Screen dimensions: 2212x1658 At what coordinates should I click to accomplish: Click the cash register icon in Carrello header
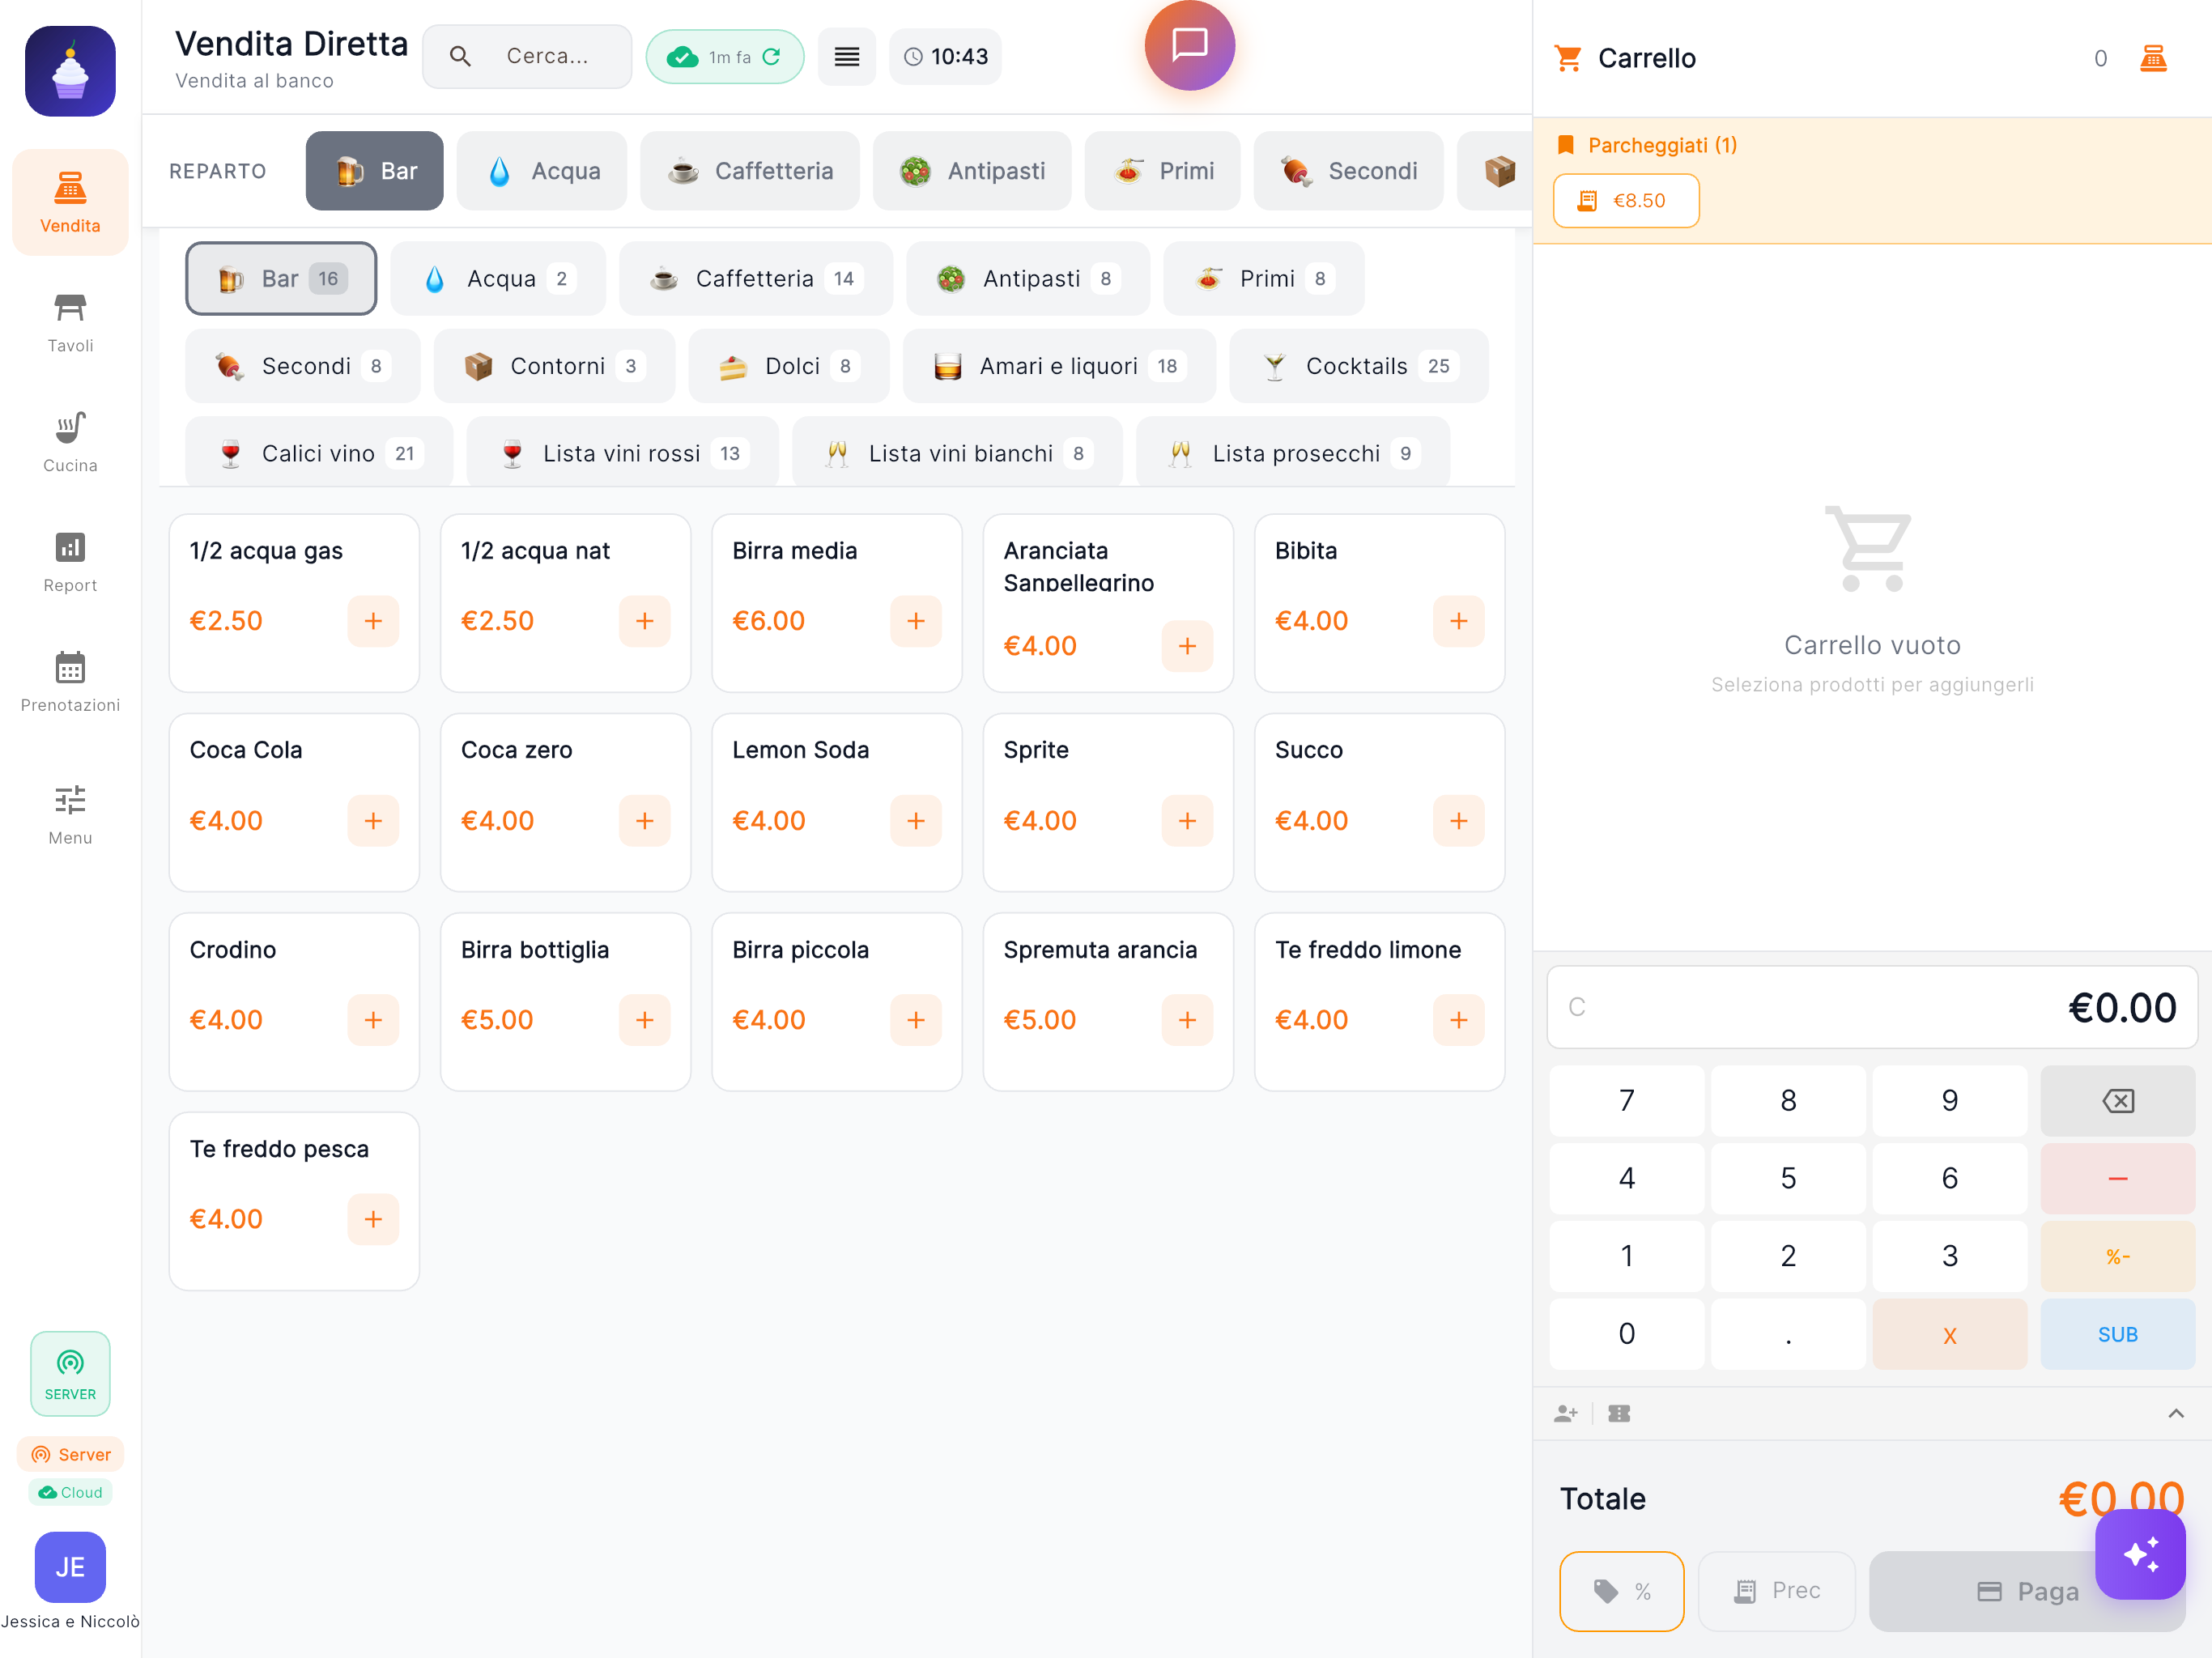[x=2153, y=58]
